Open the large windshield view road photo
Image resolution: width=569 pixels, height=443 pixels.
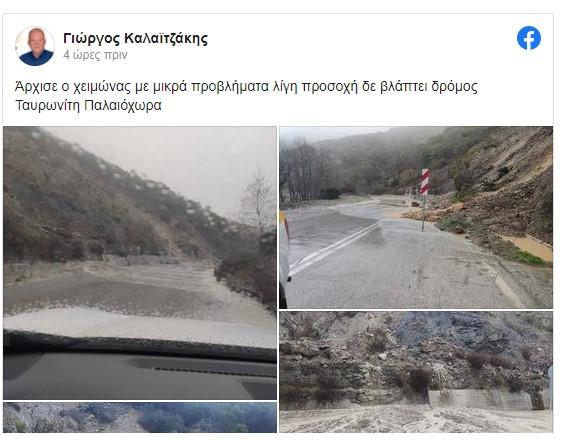pyautogui.click(x=140, y=263)
